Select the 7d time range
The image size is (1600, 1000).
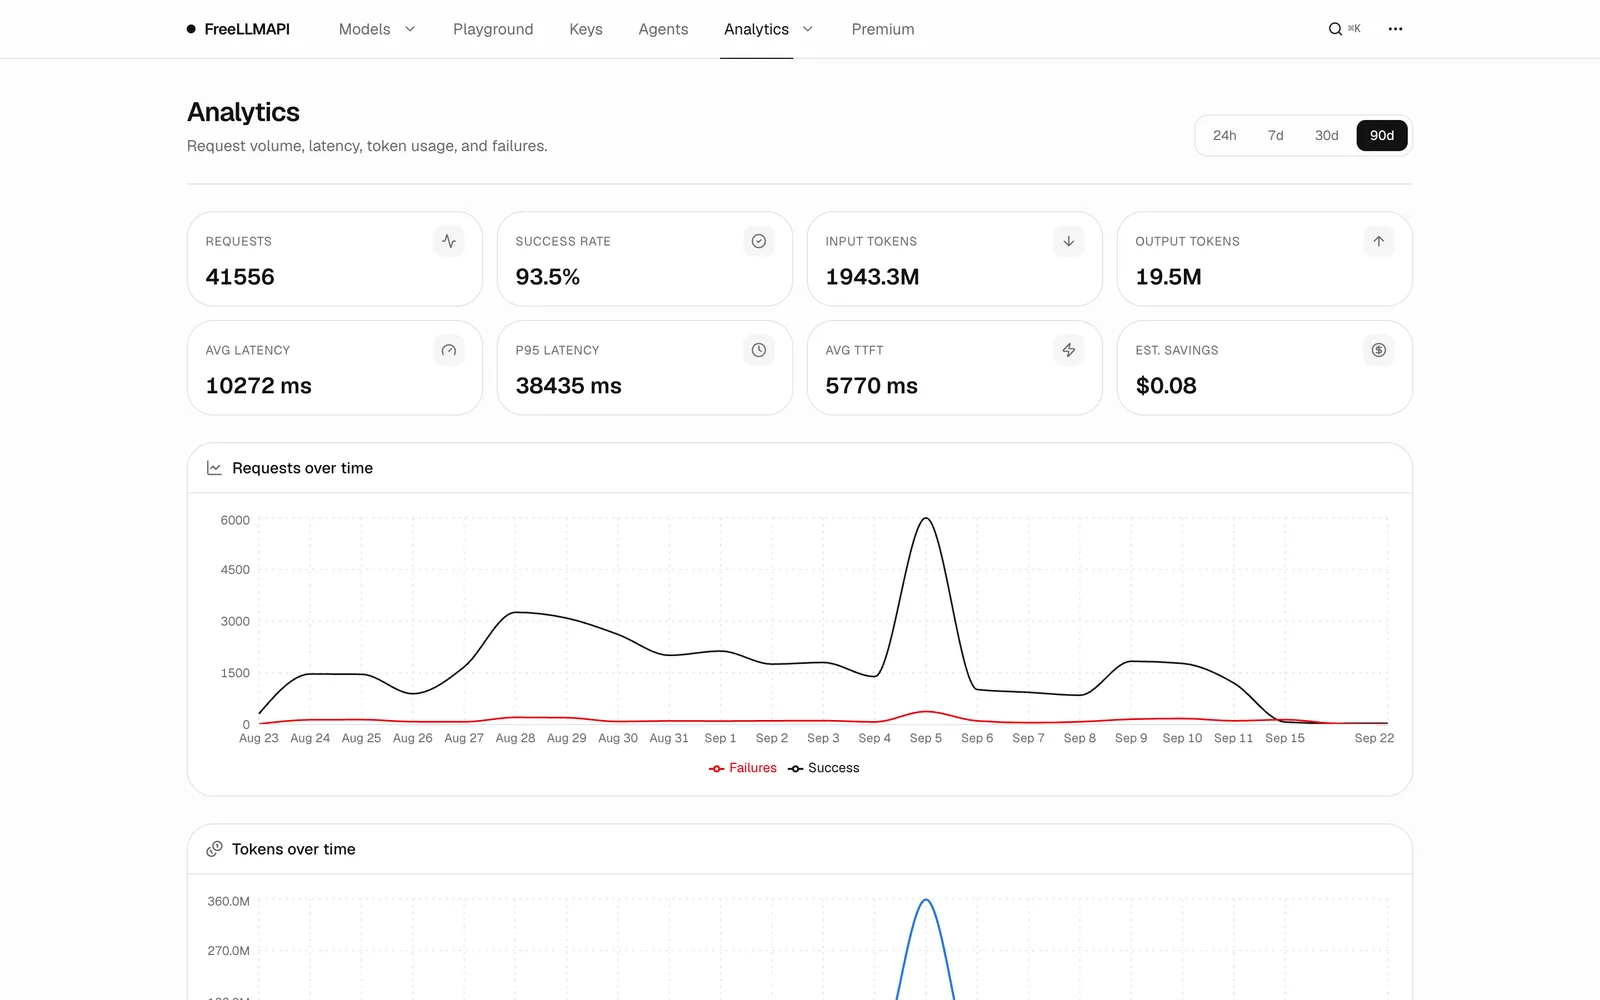click(1276, 135)
